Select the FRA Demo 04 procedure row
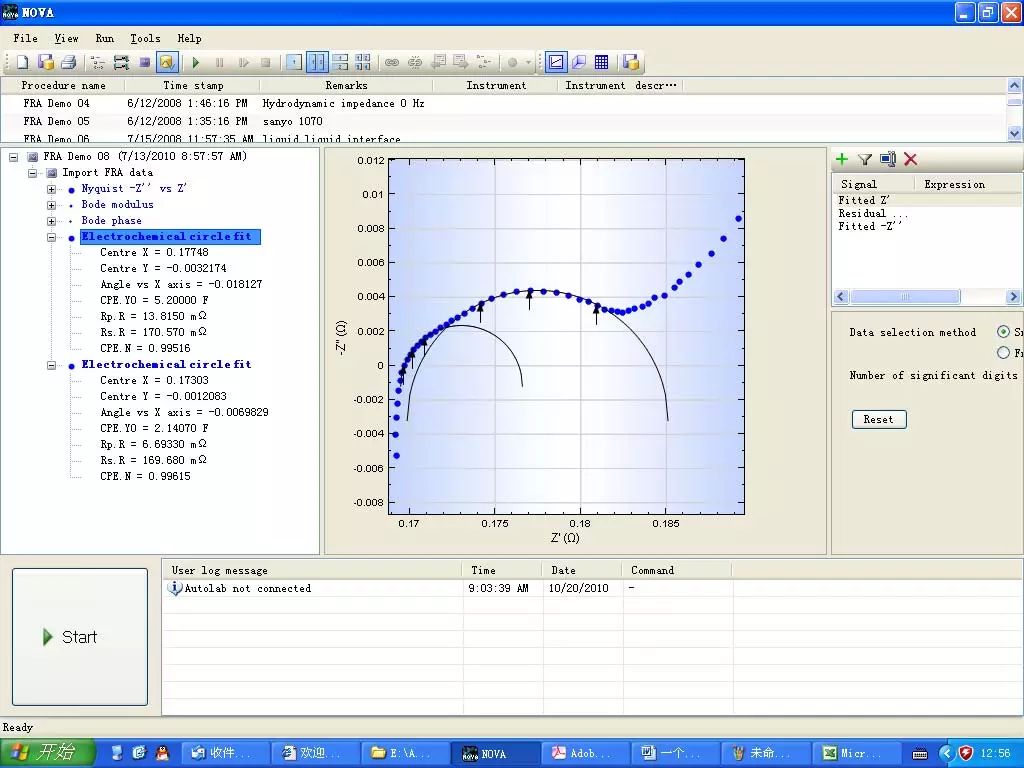This screenshot has width=1024, height=768. (503, 103)
